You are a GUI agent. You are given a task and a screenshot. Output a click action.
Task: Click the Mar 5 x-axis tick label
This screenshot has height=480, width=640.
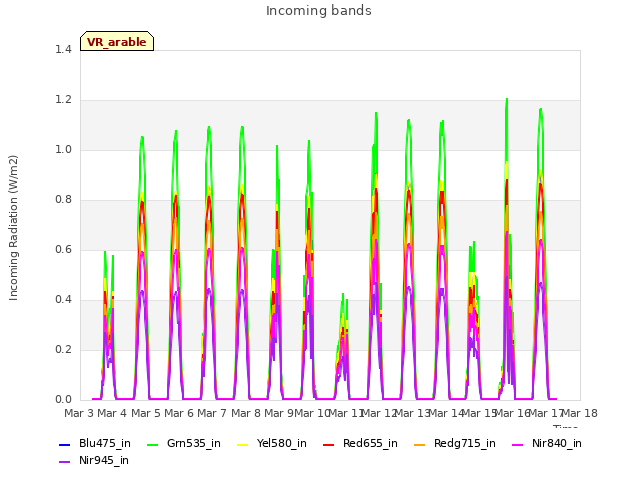146,413
